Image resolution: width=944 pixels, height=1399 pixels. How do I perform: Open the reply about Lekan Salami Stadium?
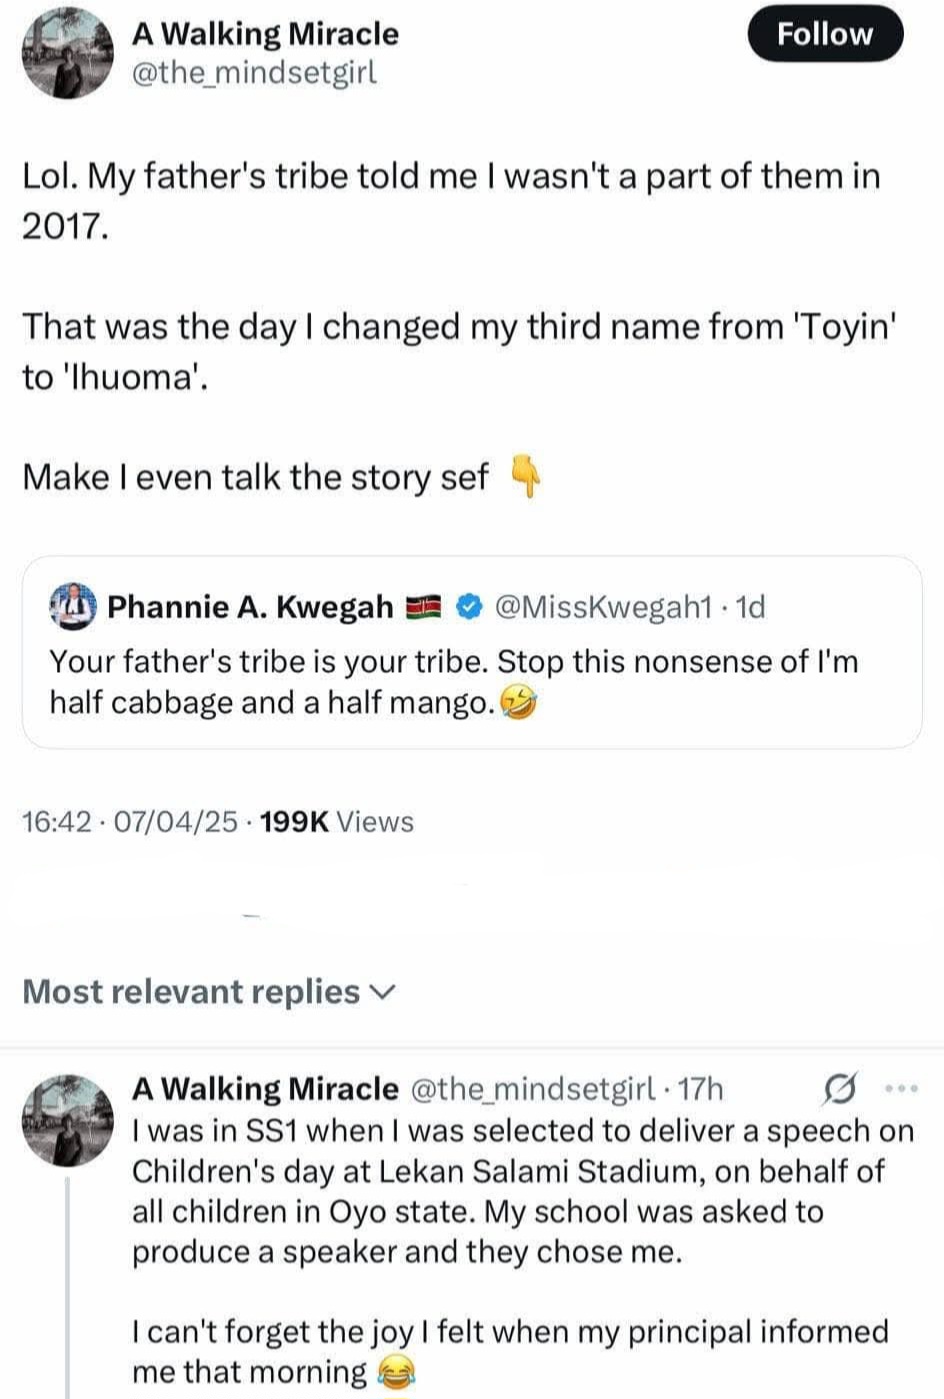(x=520, y=1190)
